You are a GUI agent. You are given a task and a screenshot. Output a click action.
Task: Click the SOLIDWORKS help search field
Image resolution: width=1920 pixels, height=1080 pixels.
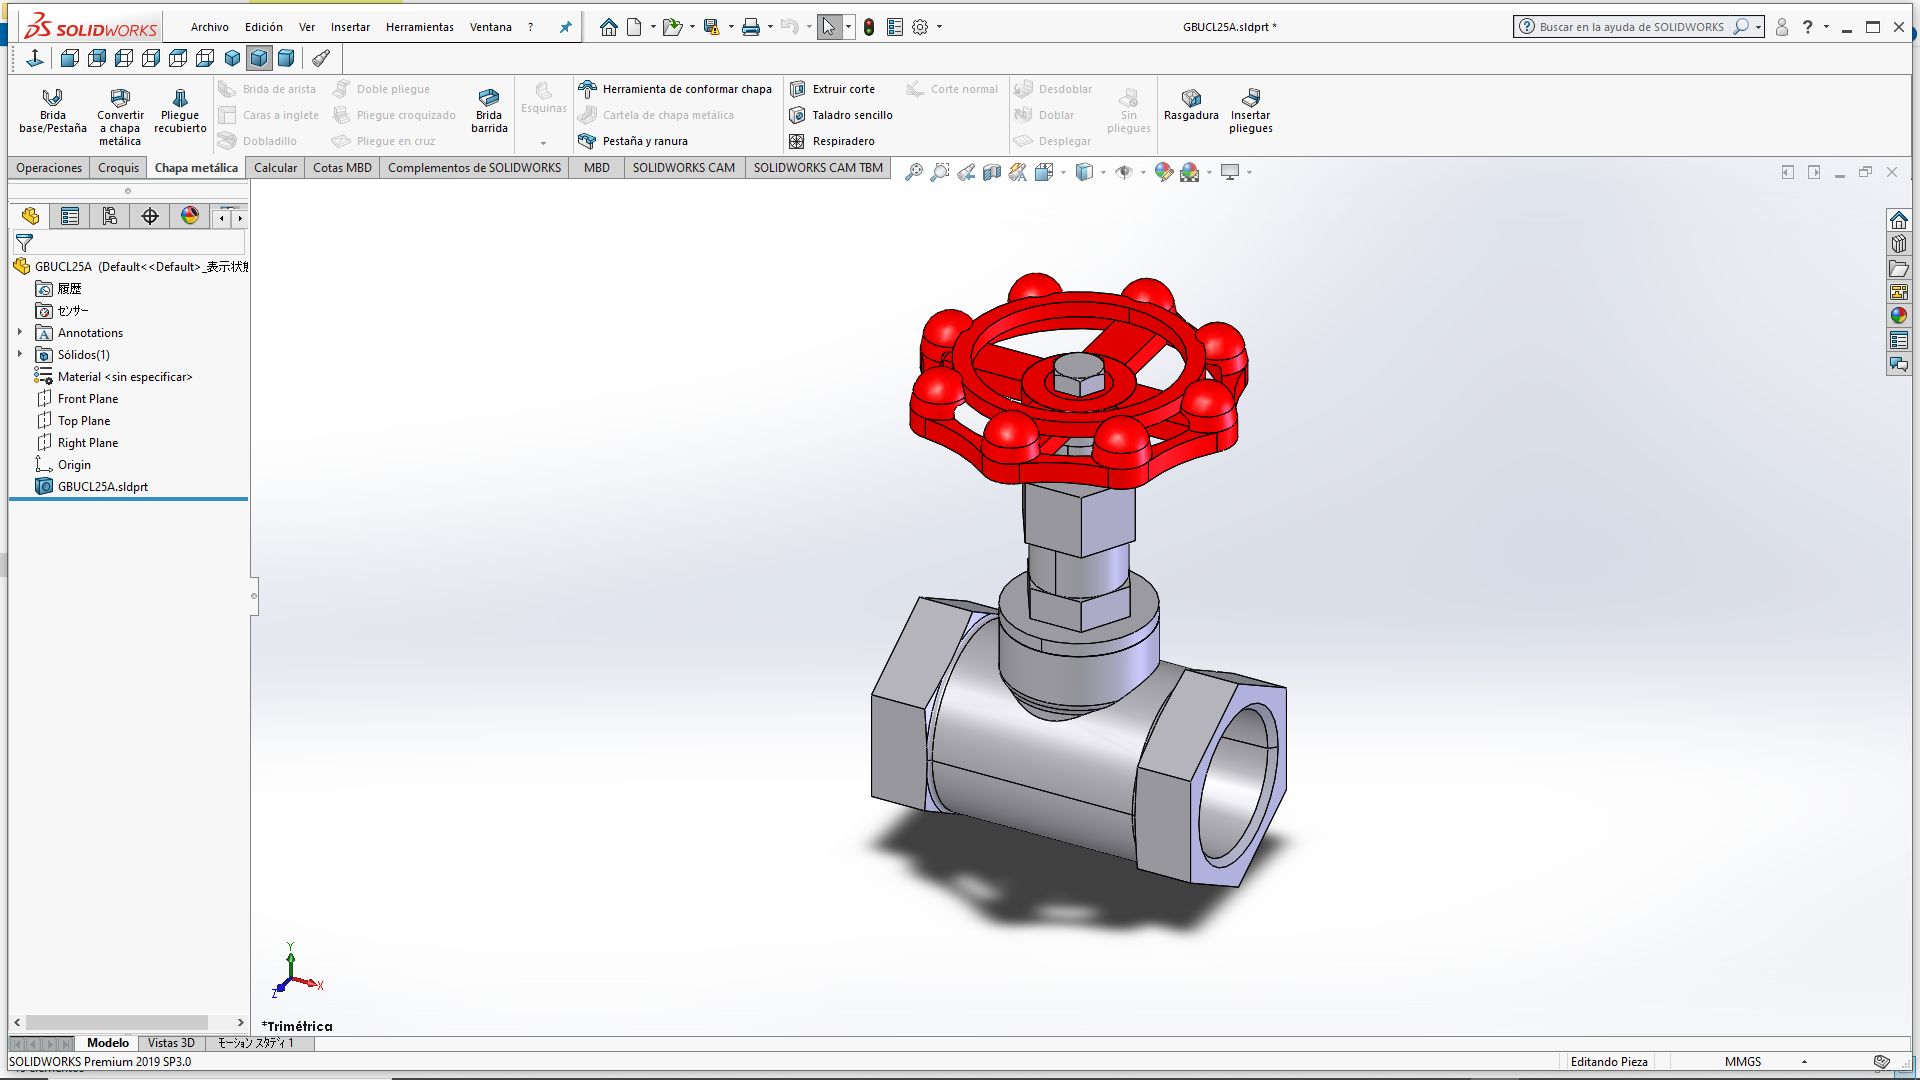point(1630,27)
